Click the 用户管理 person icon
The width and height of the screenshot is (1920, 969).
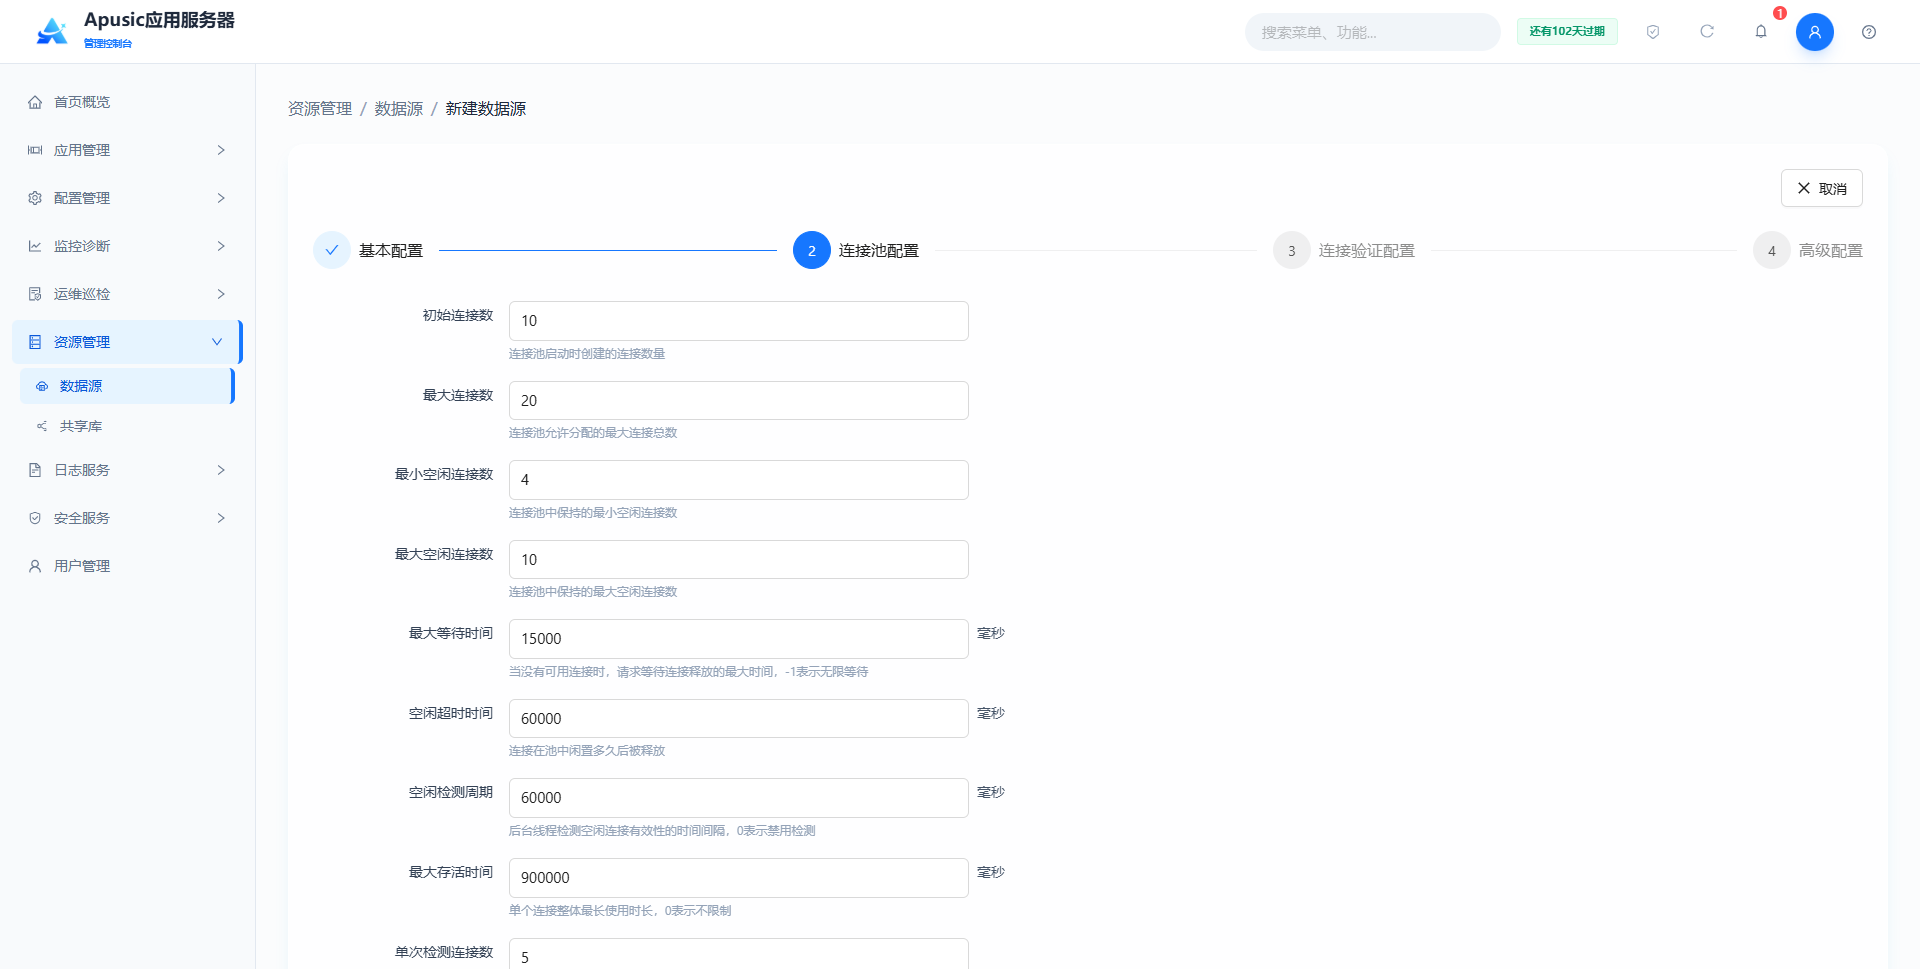(x=35, y=566)
